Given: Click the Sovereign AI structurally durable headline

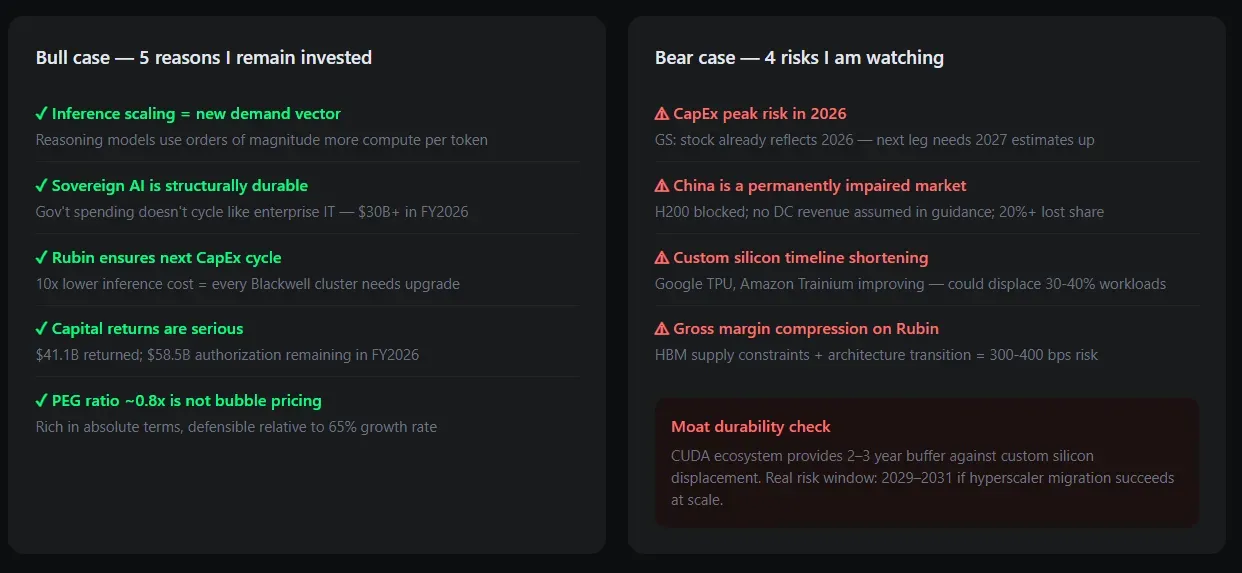Looking at the screenshot, I should (x=180, y=186).
